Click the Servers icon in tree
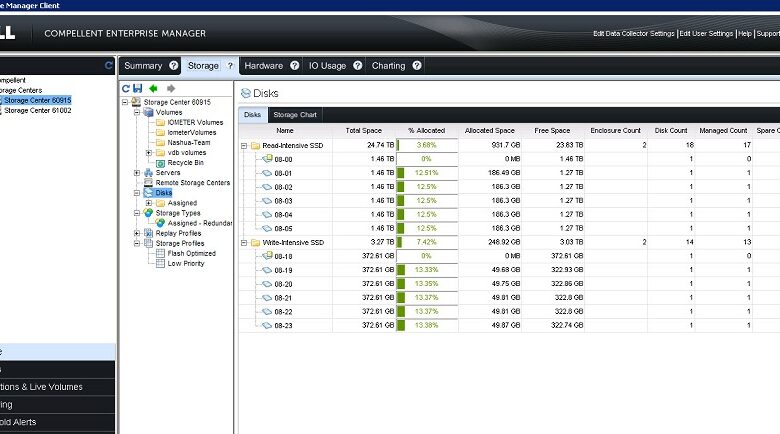 (x=148, y=173)
